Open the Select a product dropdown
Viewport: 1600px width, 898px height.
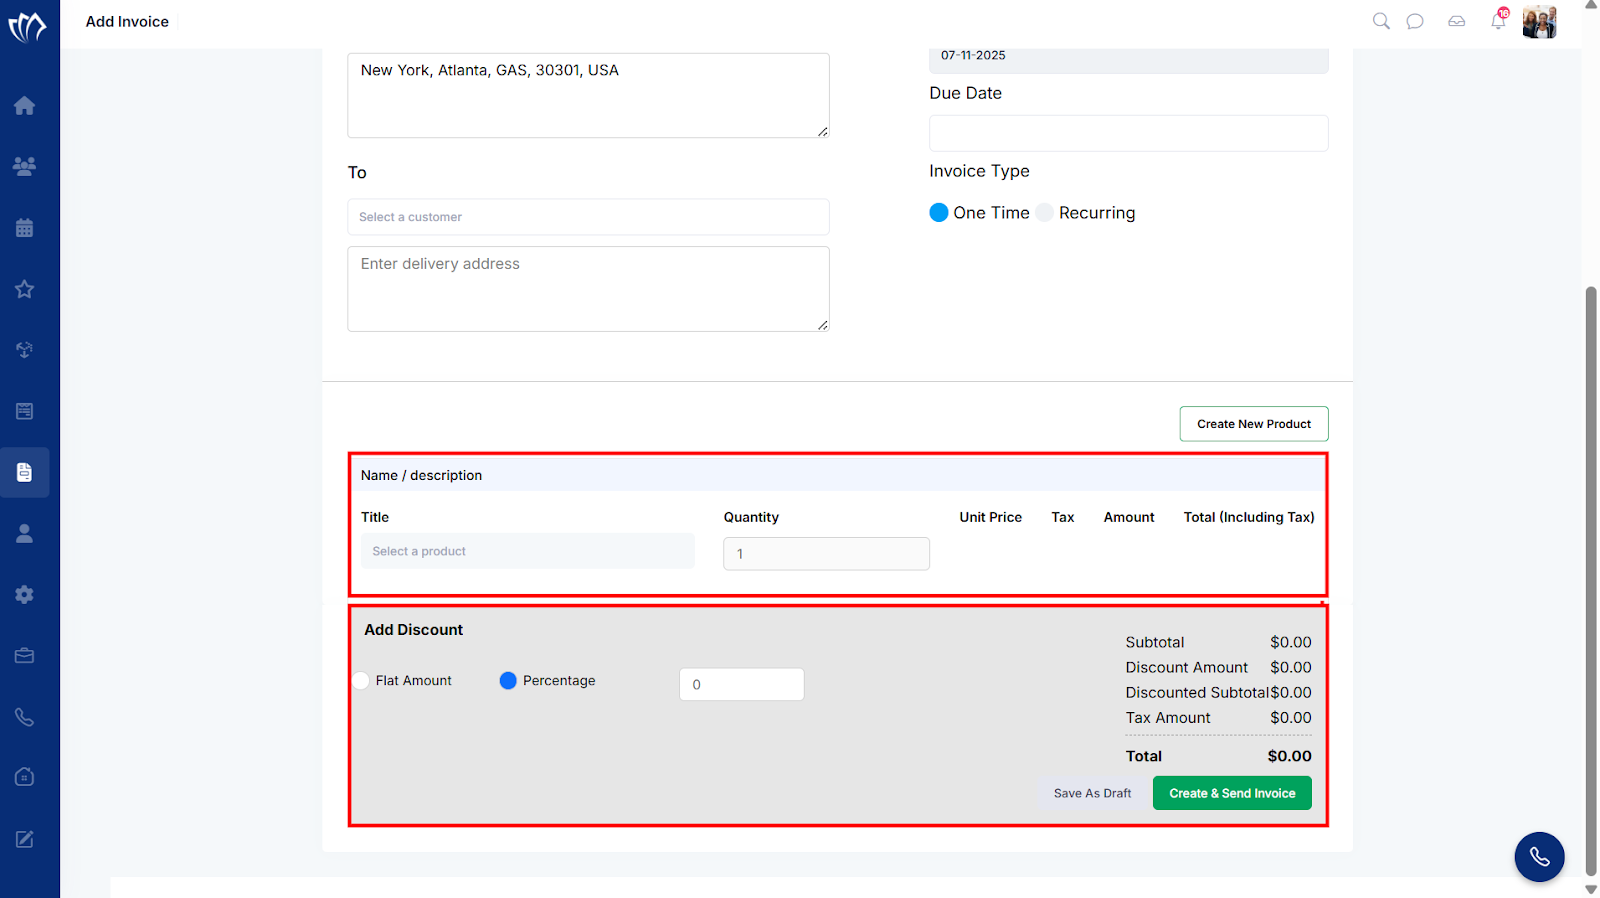pyautogui.click(x=528, y=551)
